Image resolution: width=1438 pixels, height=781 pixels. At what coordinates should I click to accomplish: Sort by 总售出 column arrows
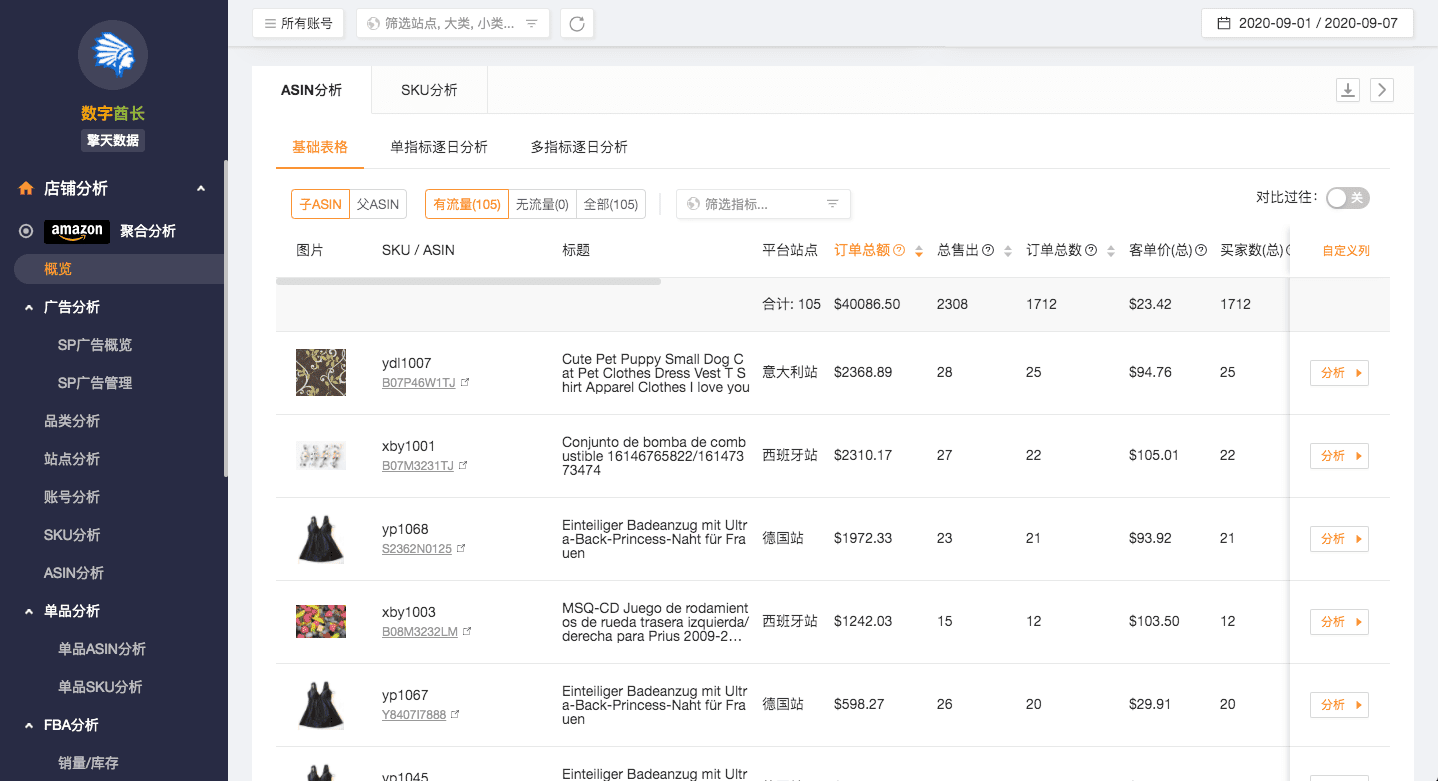click(1008, 251)
